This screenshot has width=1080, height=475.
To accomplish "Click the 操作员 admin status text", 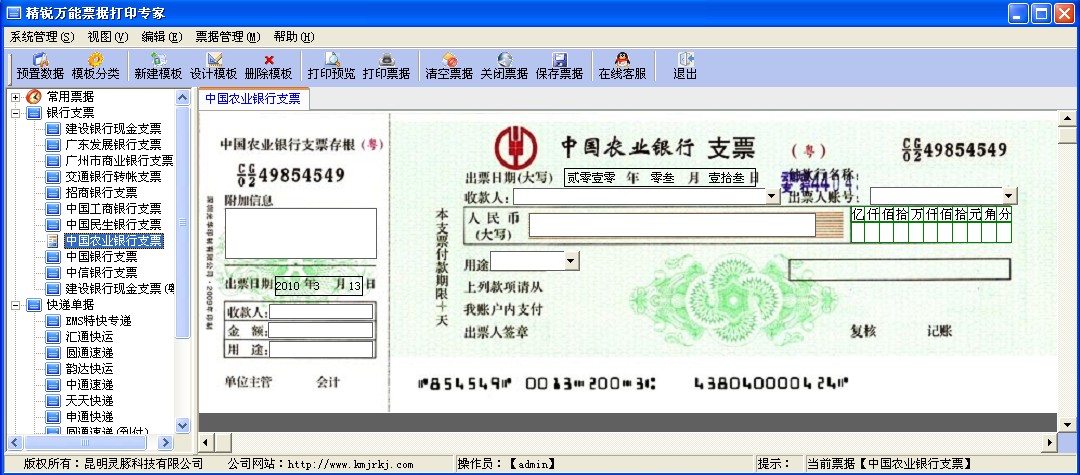I will click(507, 464).
